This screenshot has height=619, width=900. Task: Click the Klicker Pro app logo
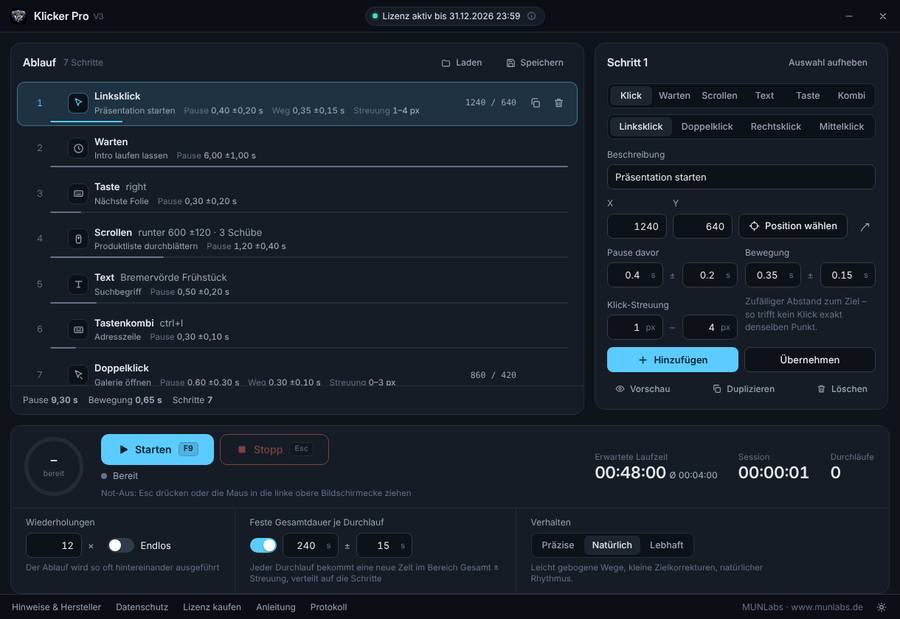18,16
